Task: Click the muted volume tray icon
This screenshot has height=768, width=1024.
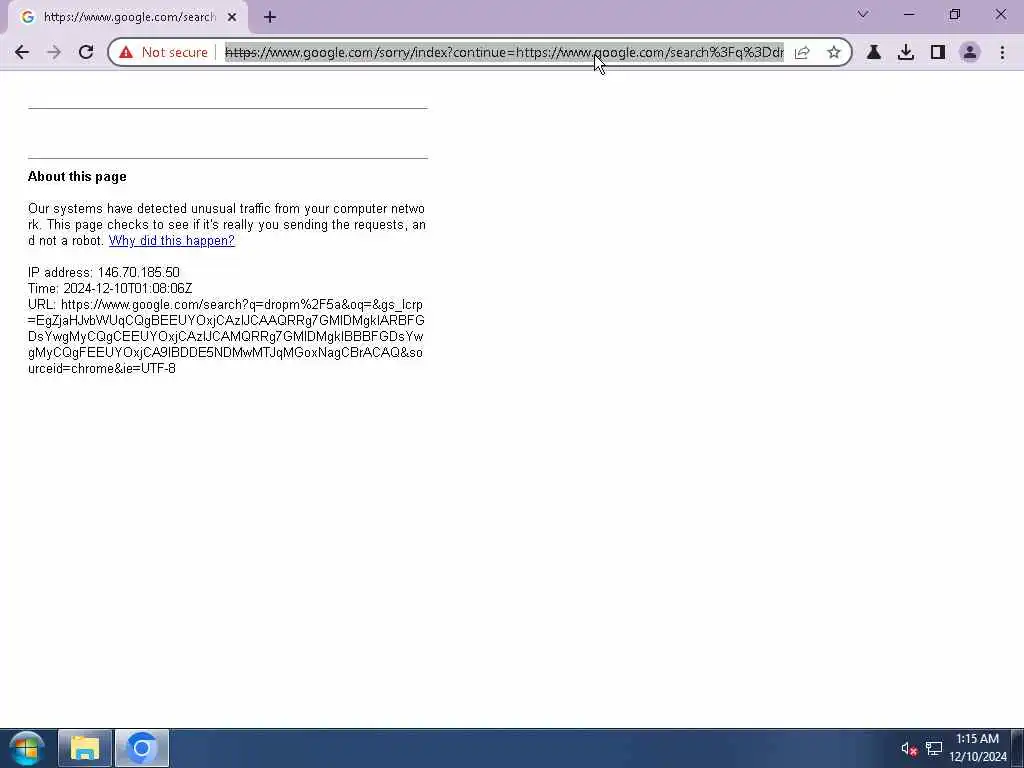Action: (x=909, y=748)
